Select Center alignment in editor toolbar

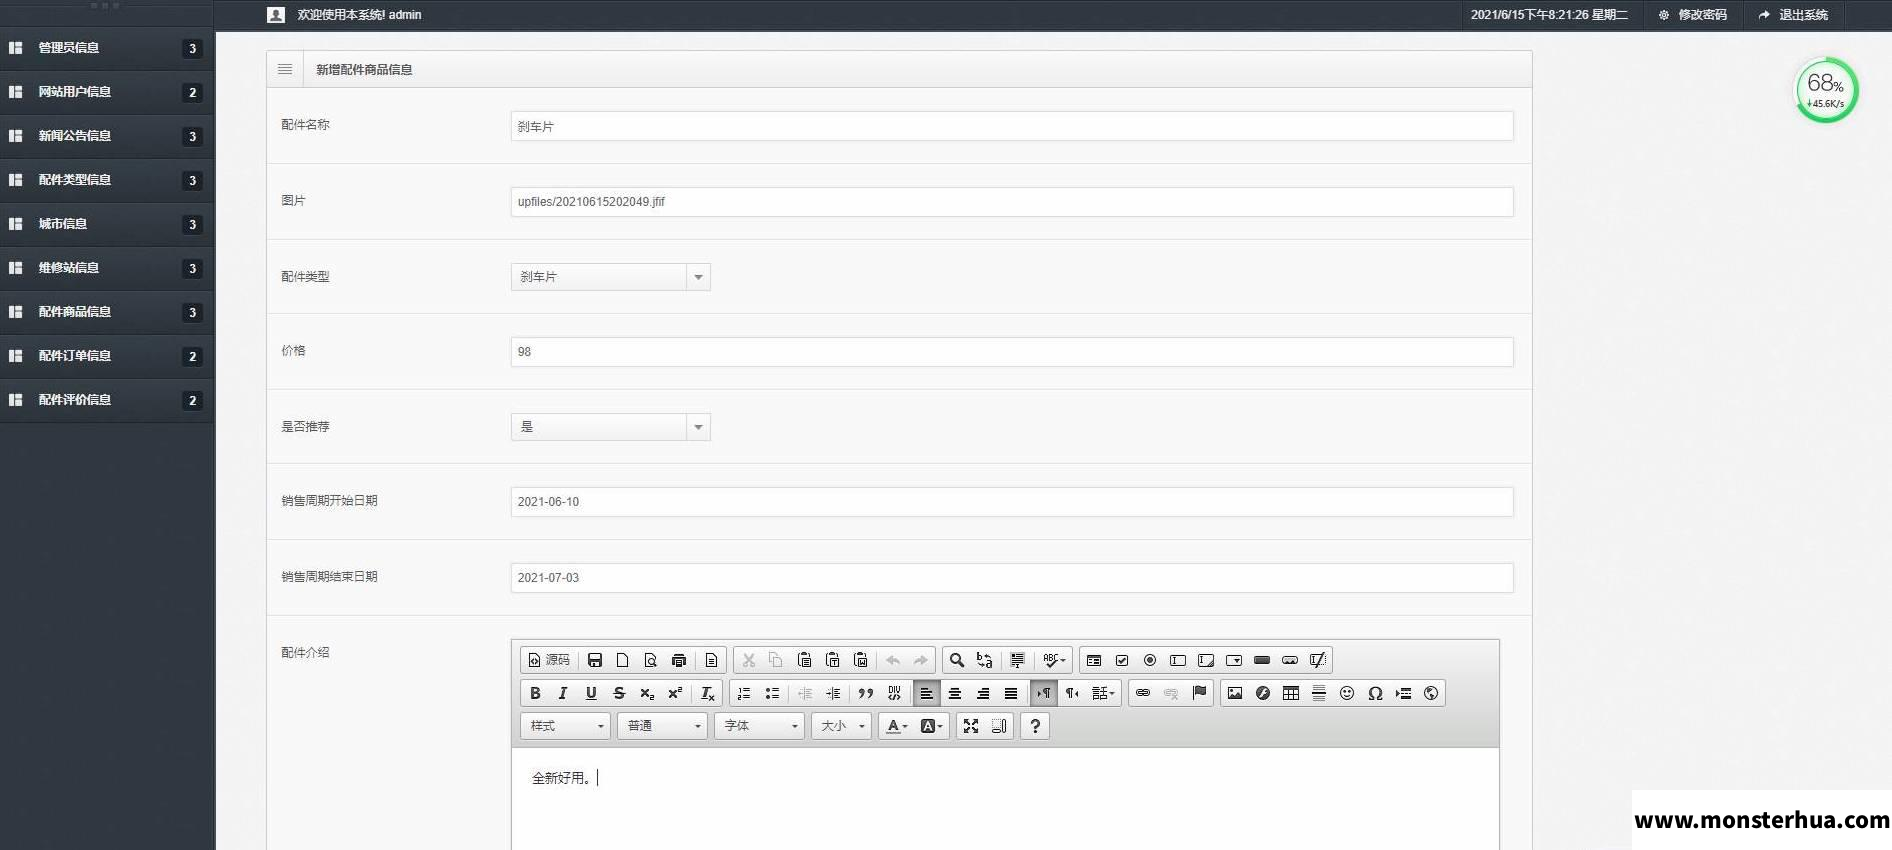(x=955, y=693)
